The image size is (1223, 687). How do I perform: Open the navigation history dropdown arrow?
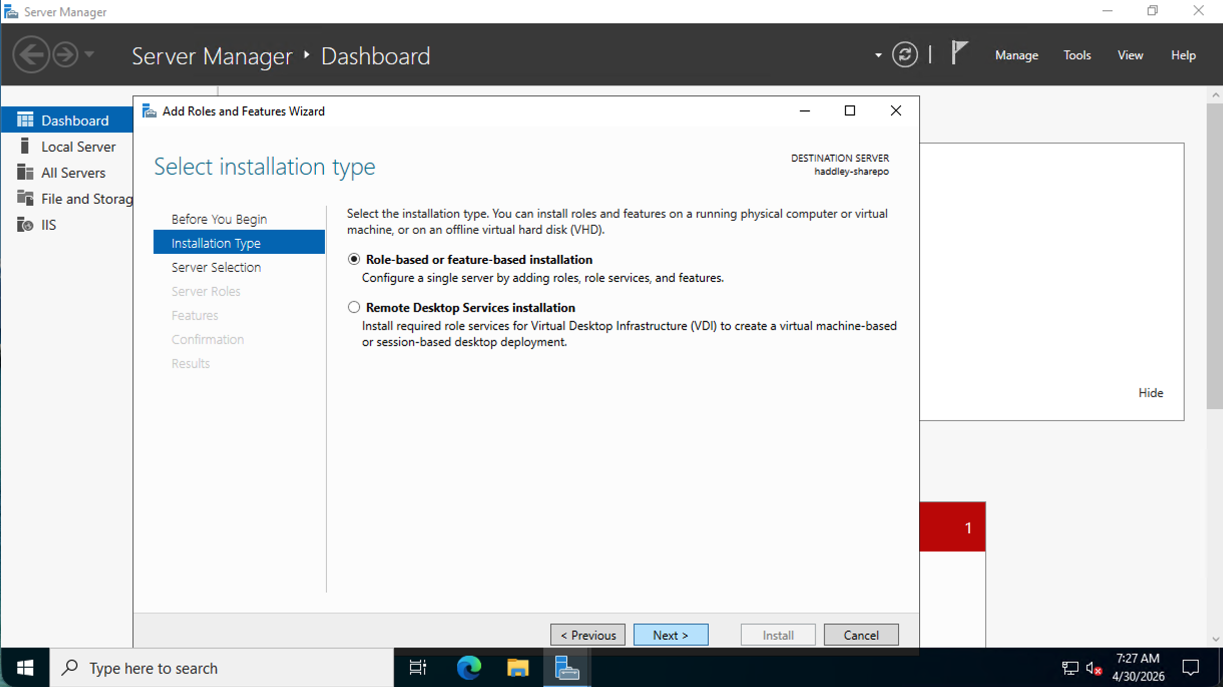[x=89, y=55]
